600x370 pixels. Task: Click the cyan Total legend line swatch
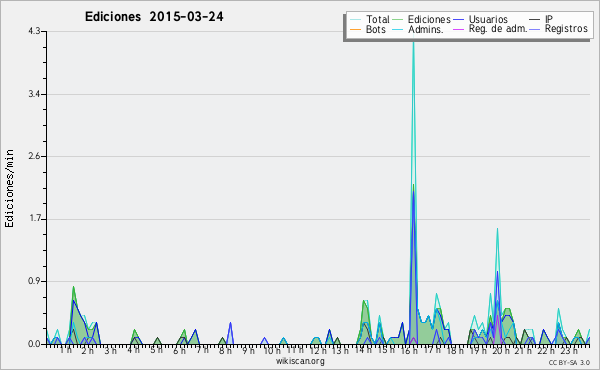(355, 20)
